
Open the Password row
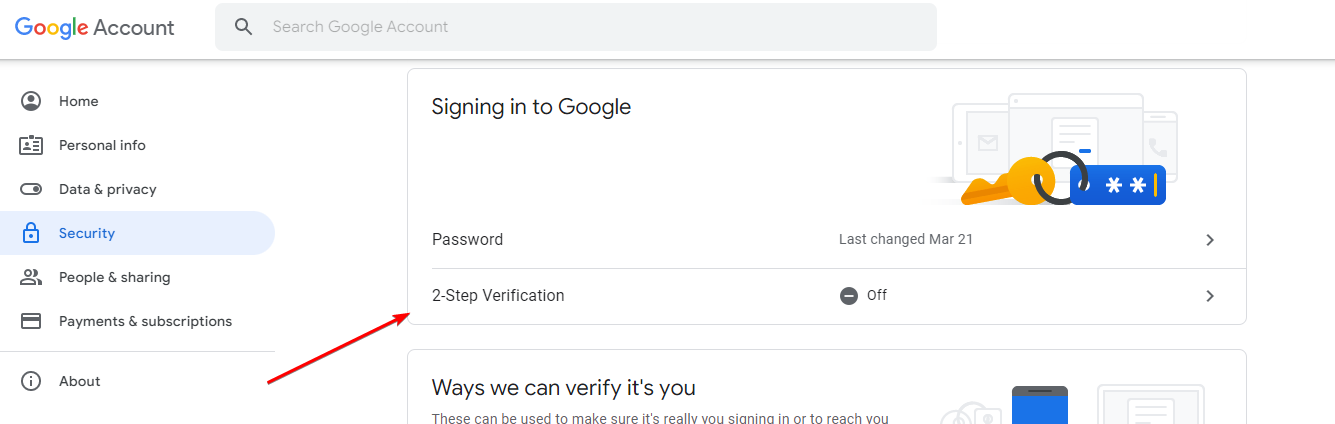pyautogui.click(x=468, y=240)
